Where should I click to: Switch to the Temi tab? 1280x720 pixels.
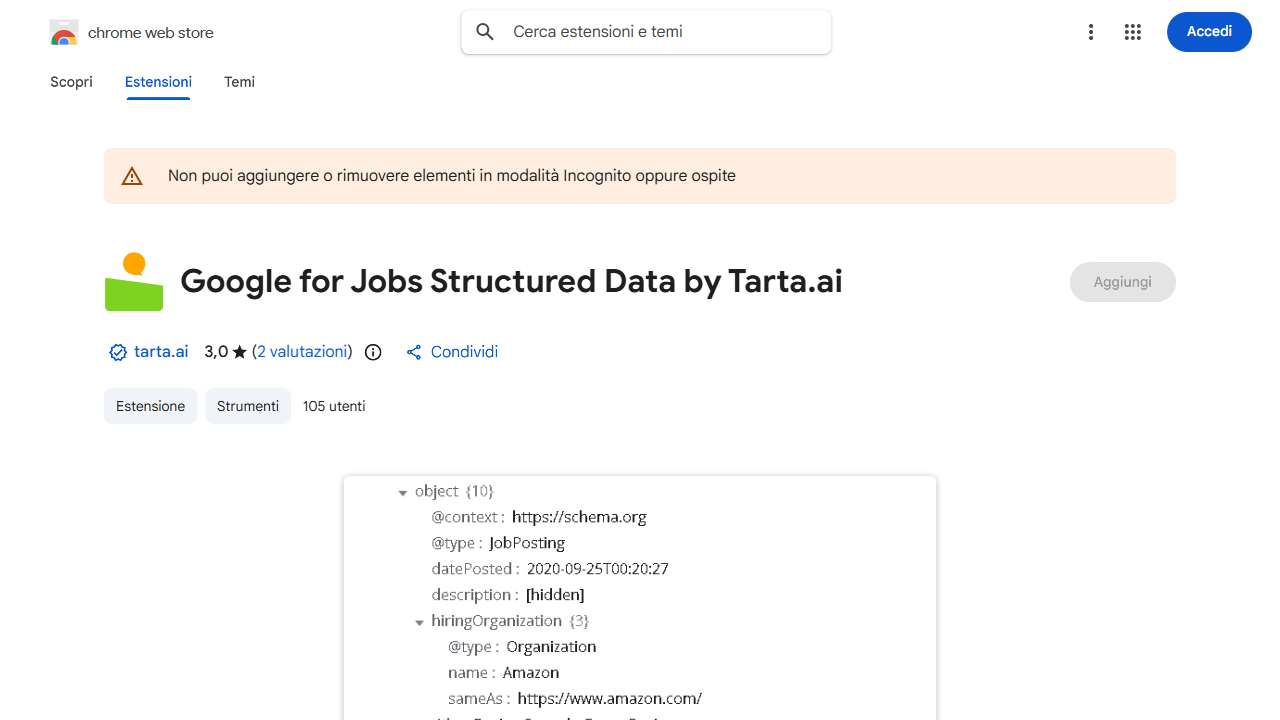(x=239, y=82)
